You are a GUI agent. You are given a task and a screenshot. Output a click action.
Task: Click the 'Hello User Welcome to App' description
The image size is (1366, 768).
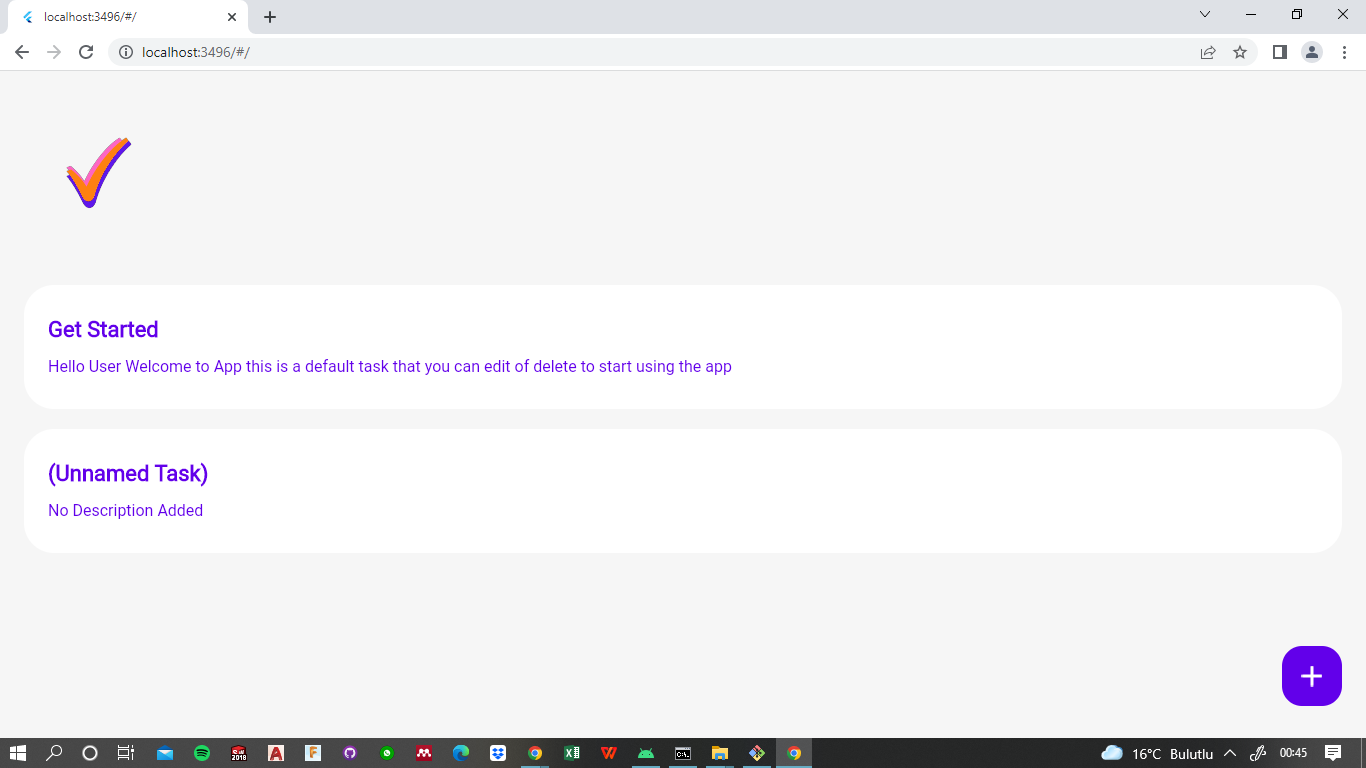click(x=390, y=366)
